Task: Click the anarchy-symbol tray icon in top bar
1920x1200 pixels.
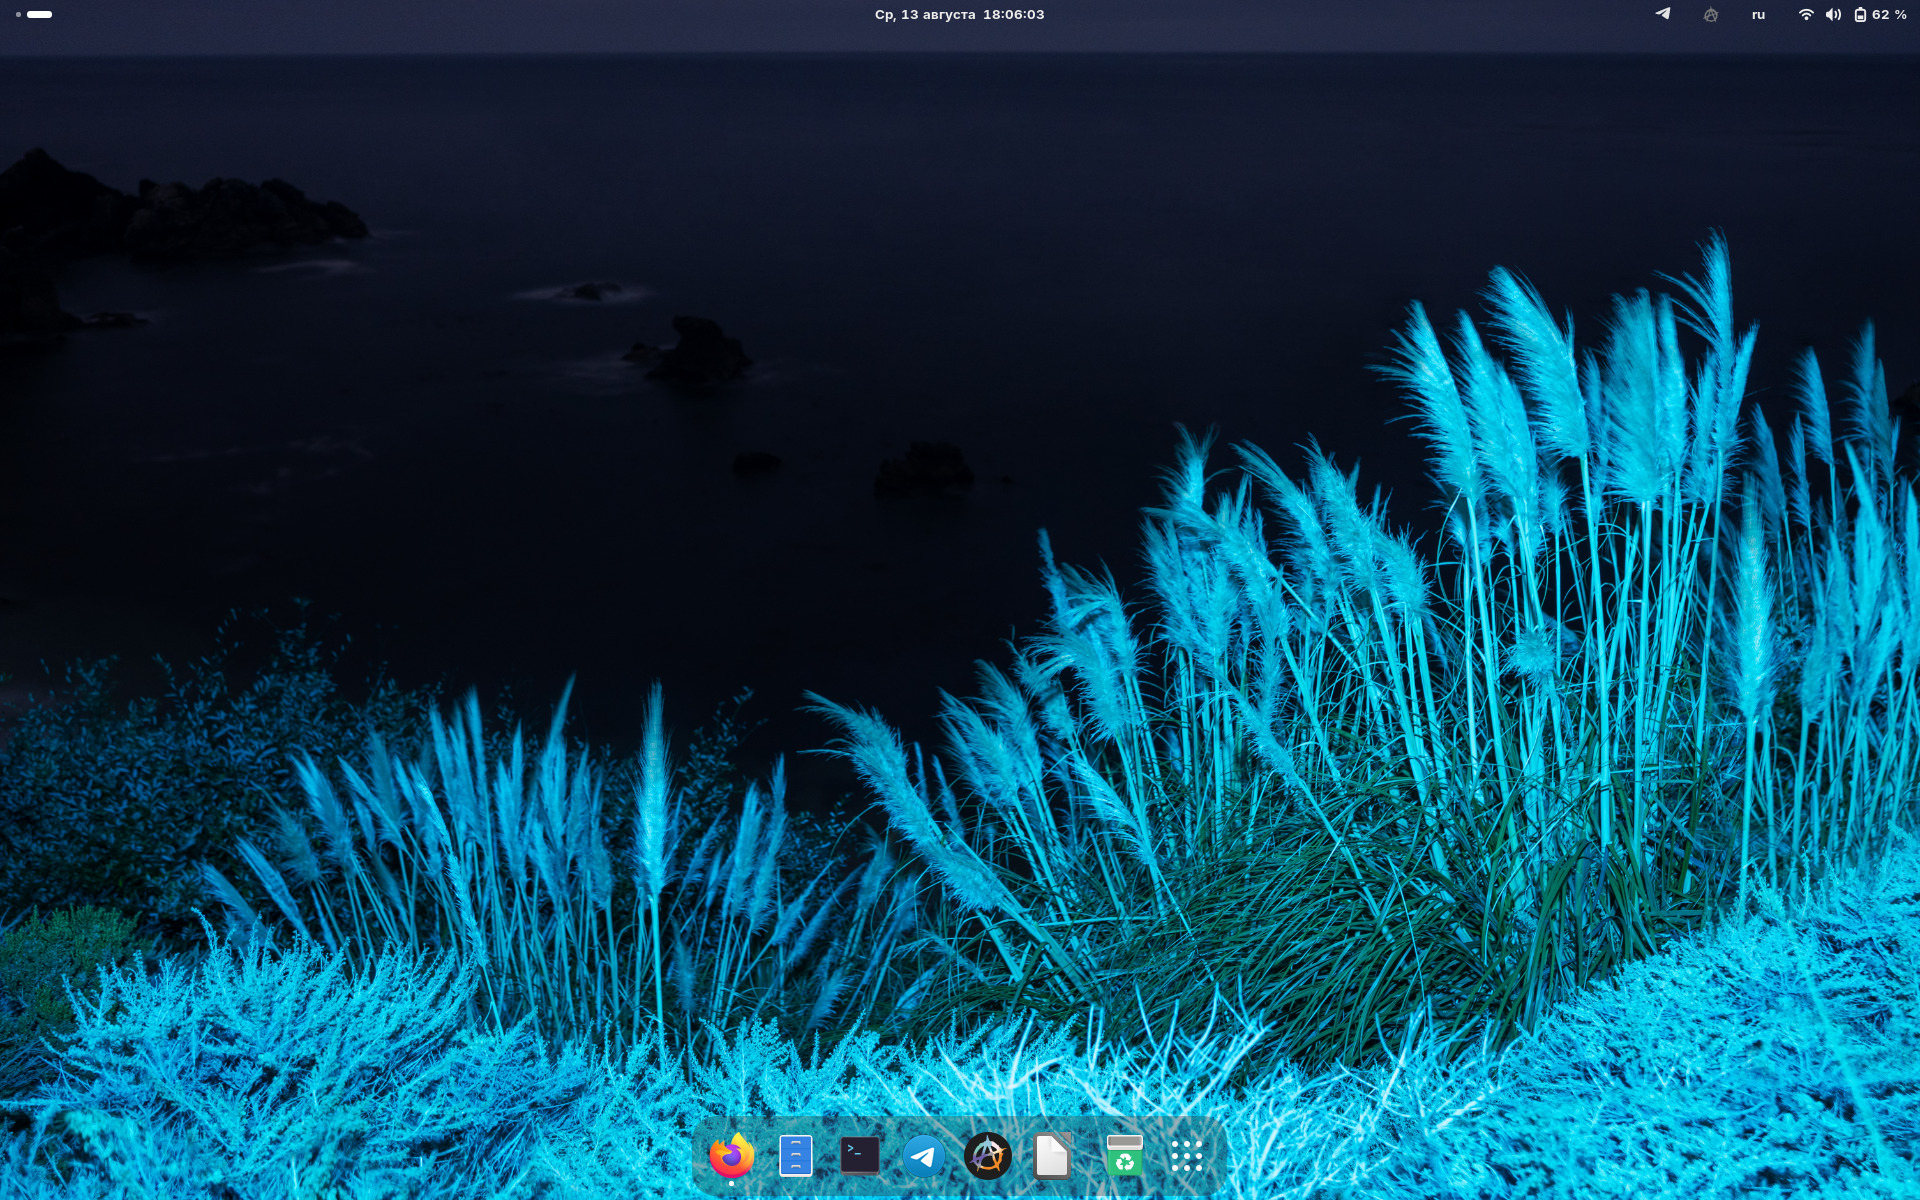Action: [1710, 15]
